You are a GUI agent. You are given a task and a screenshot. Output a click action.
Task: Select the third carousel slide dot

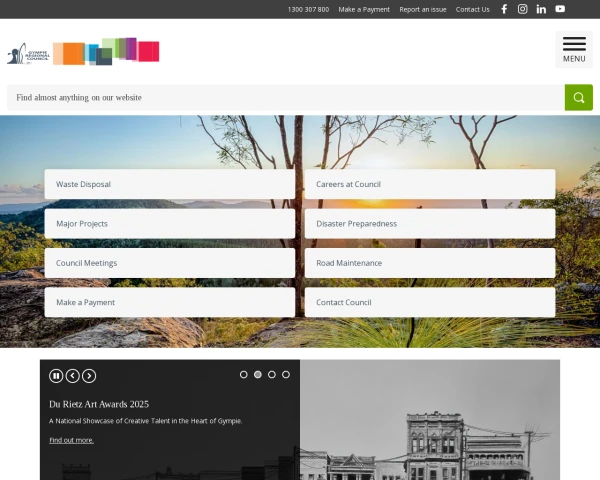coord(272,374)
